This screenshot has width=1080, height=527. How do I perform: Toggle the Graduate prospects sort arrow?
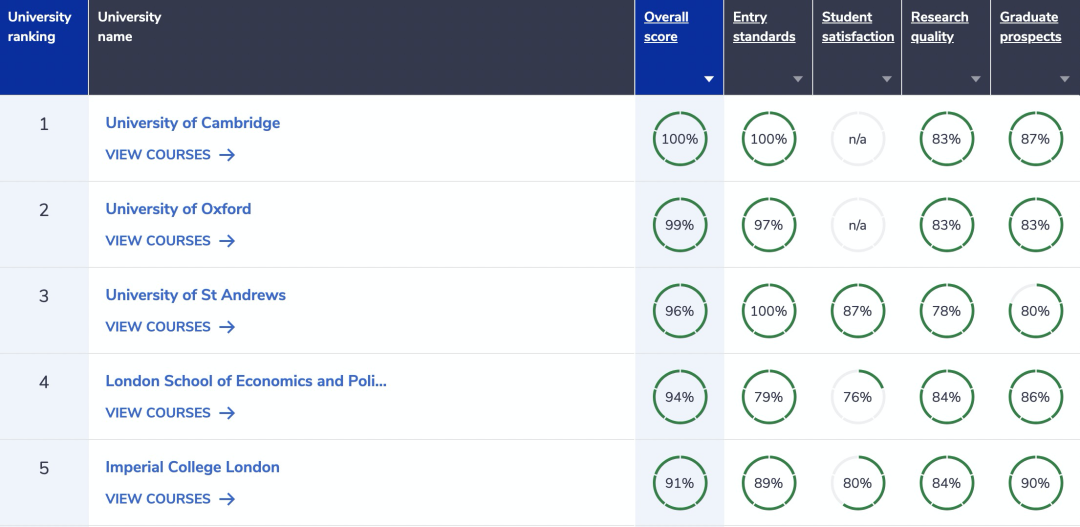point(1065,79)
